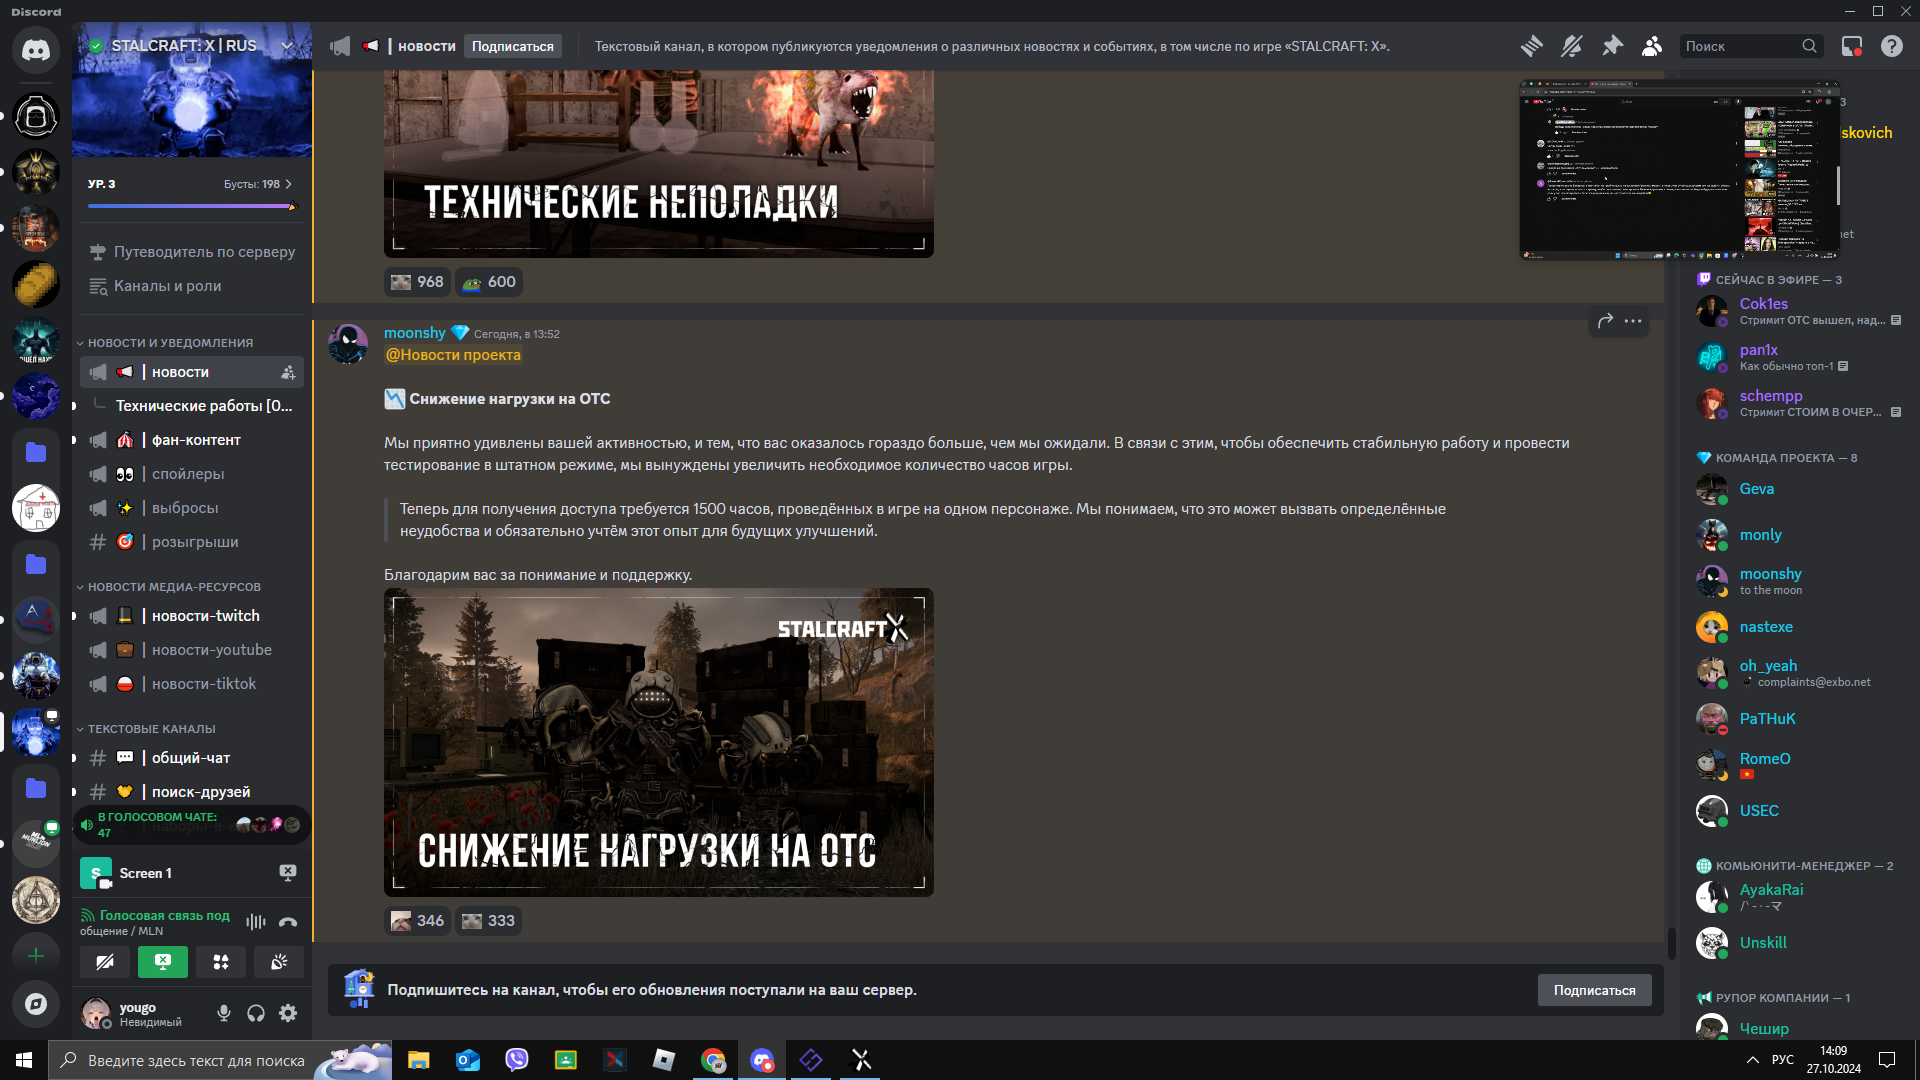The image size is (1920, 1080).
Task: Open the inbox icon with red dot
Action: pos(1852,46)
